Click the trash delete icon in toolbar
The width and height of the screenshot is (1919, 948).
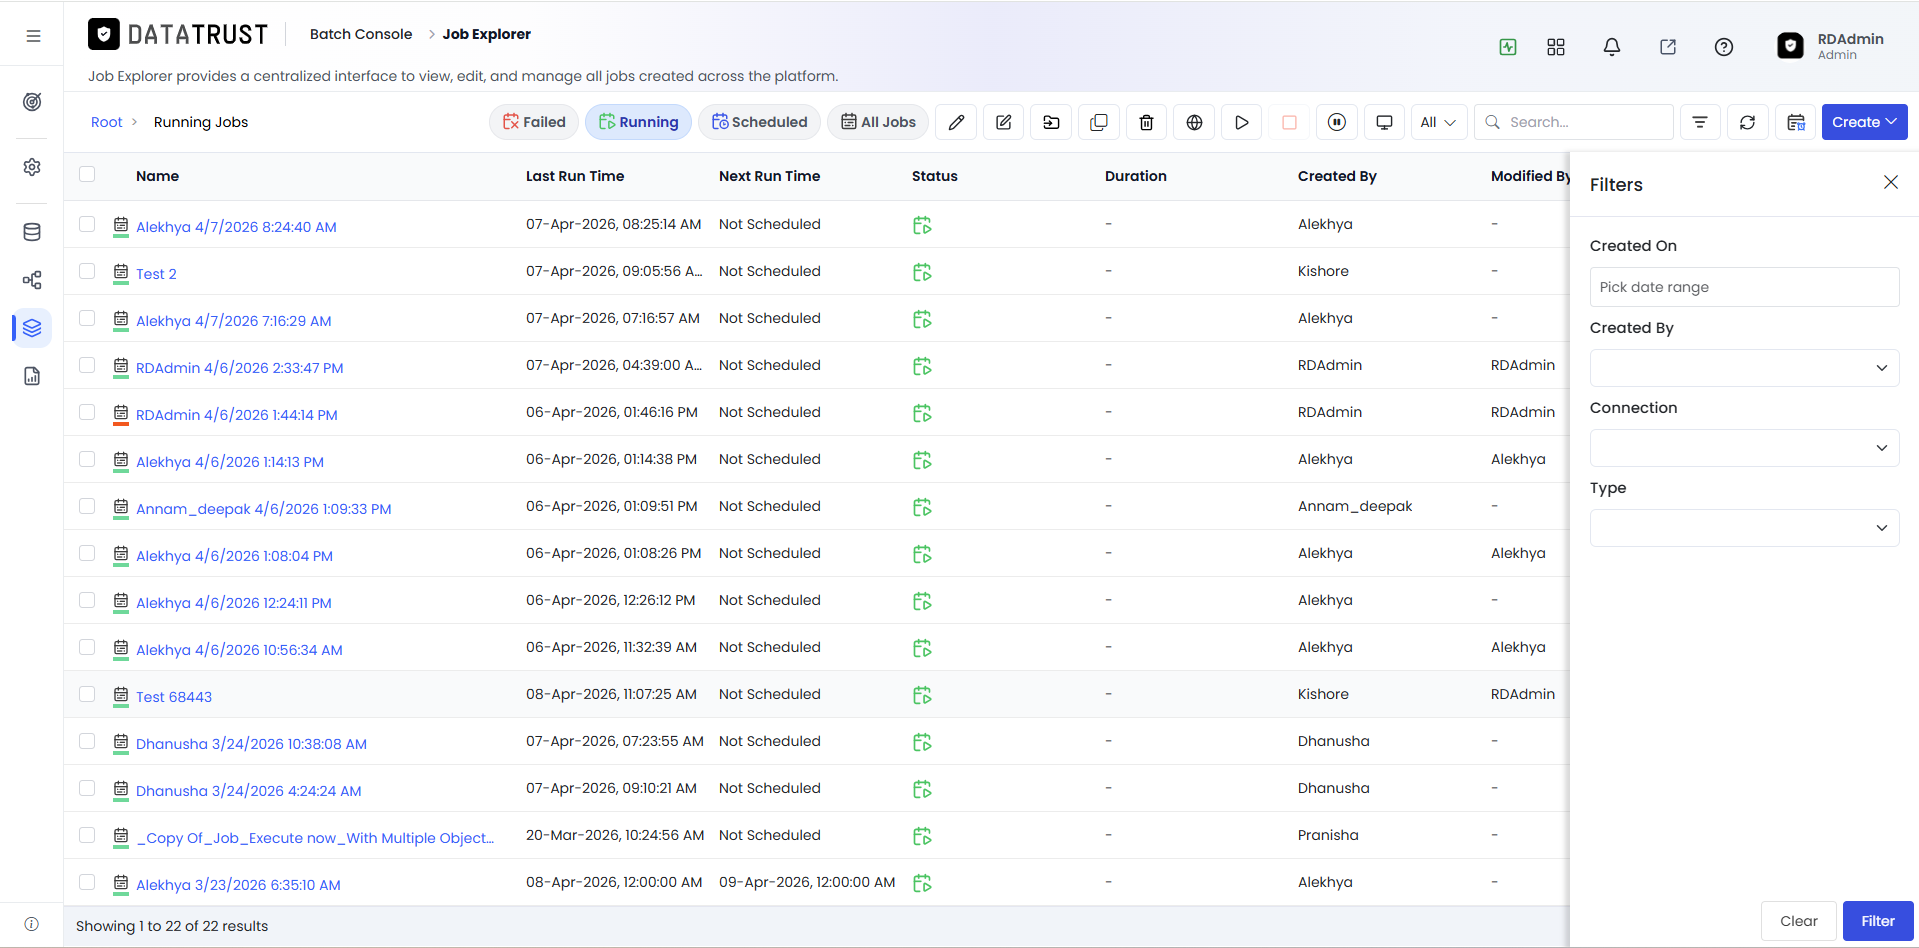[x=1146, y=122]
